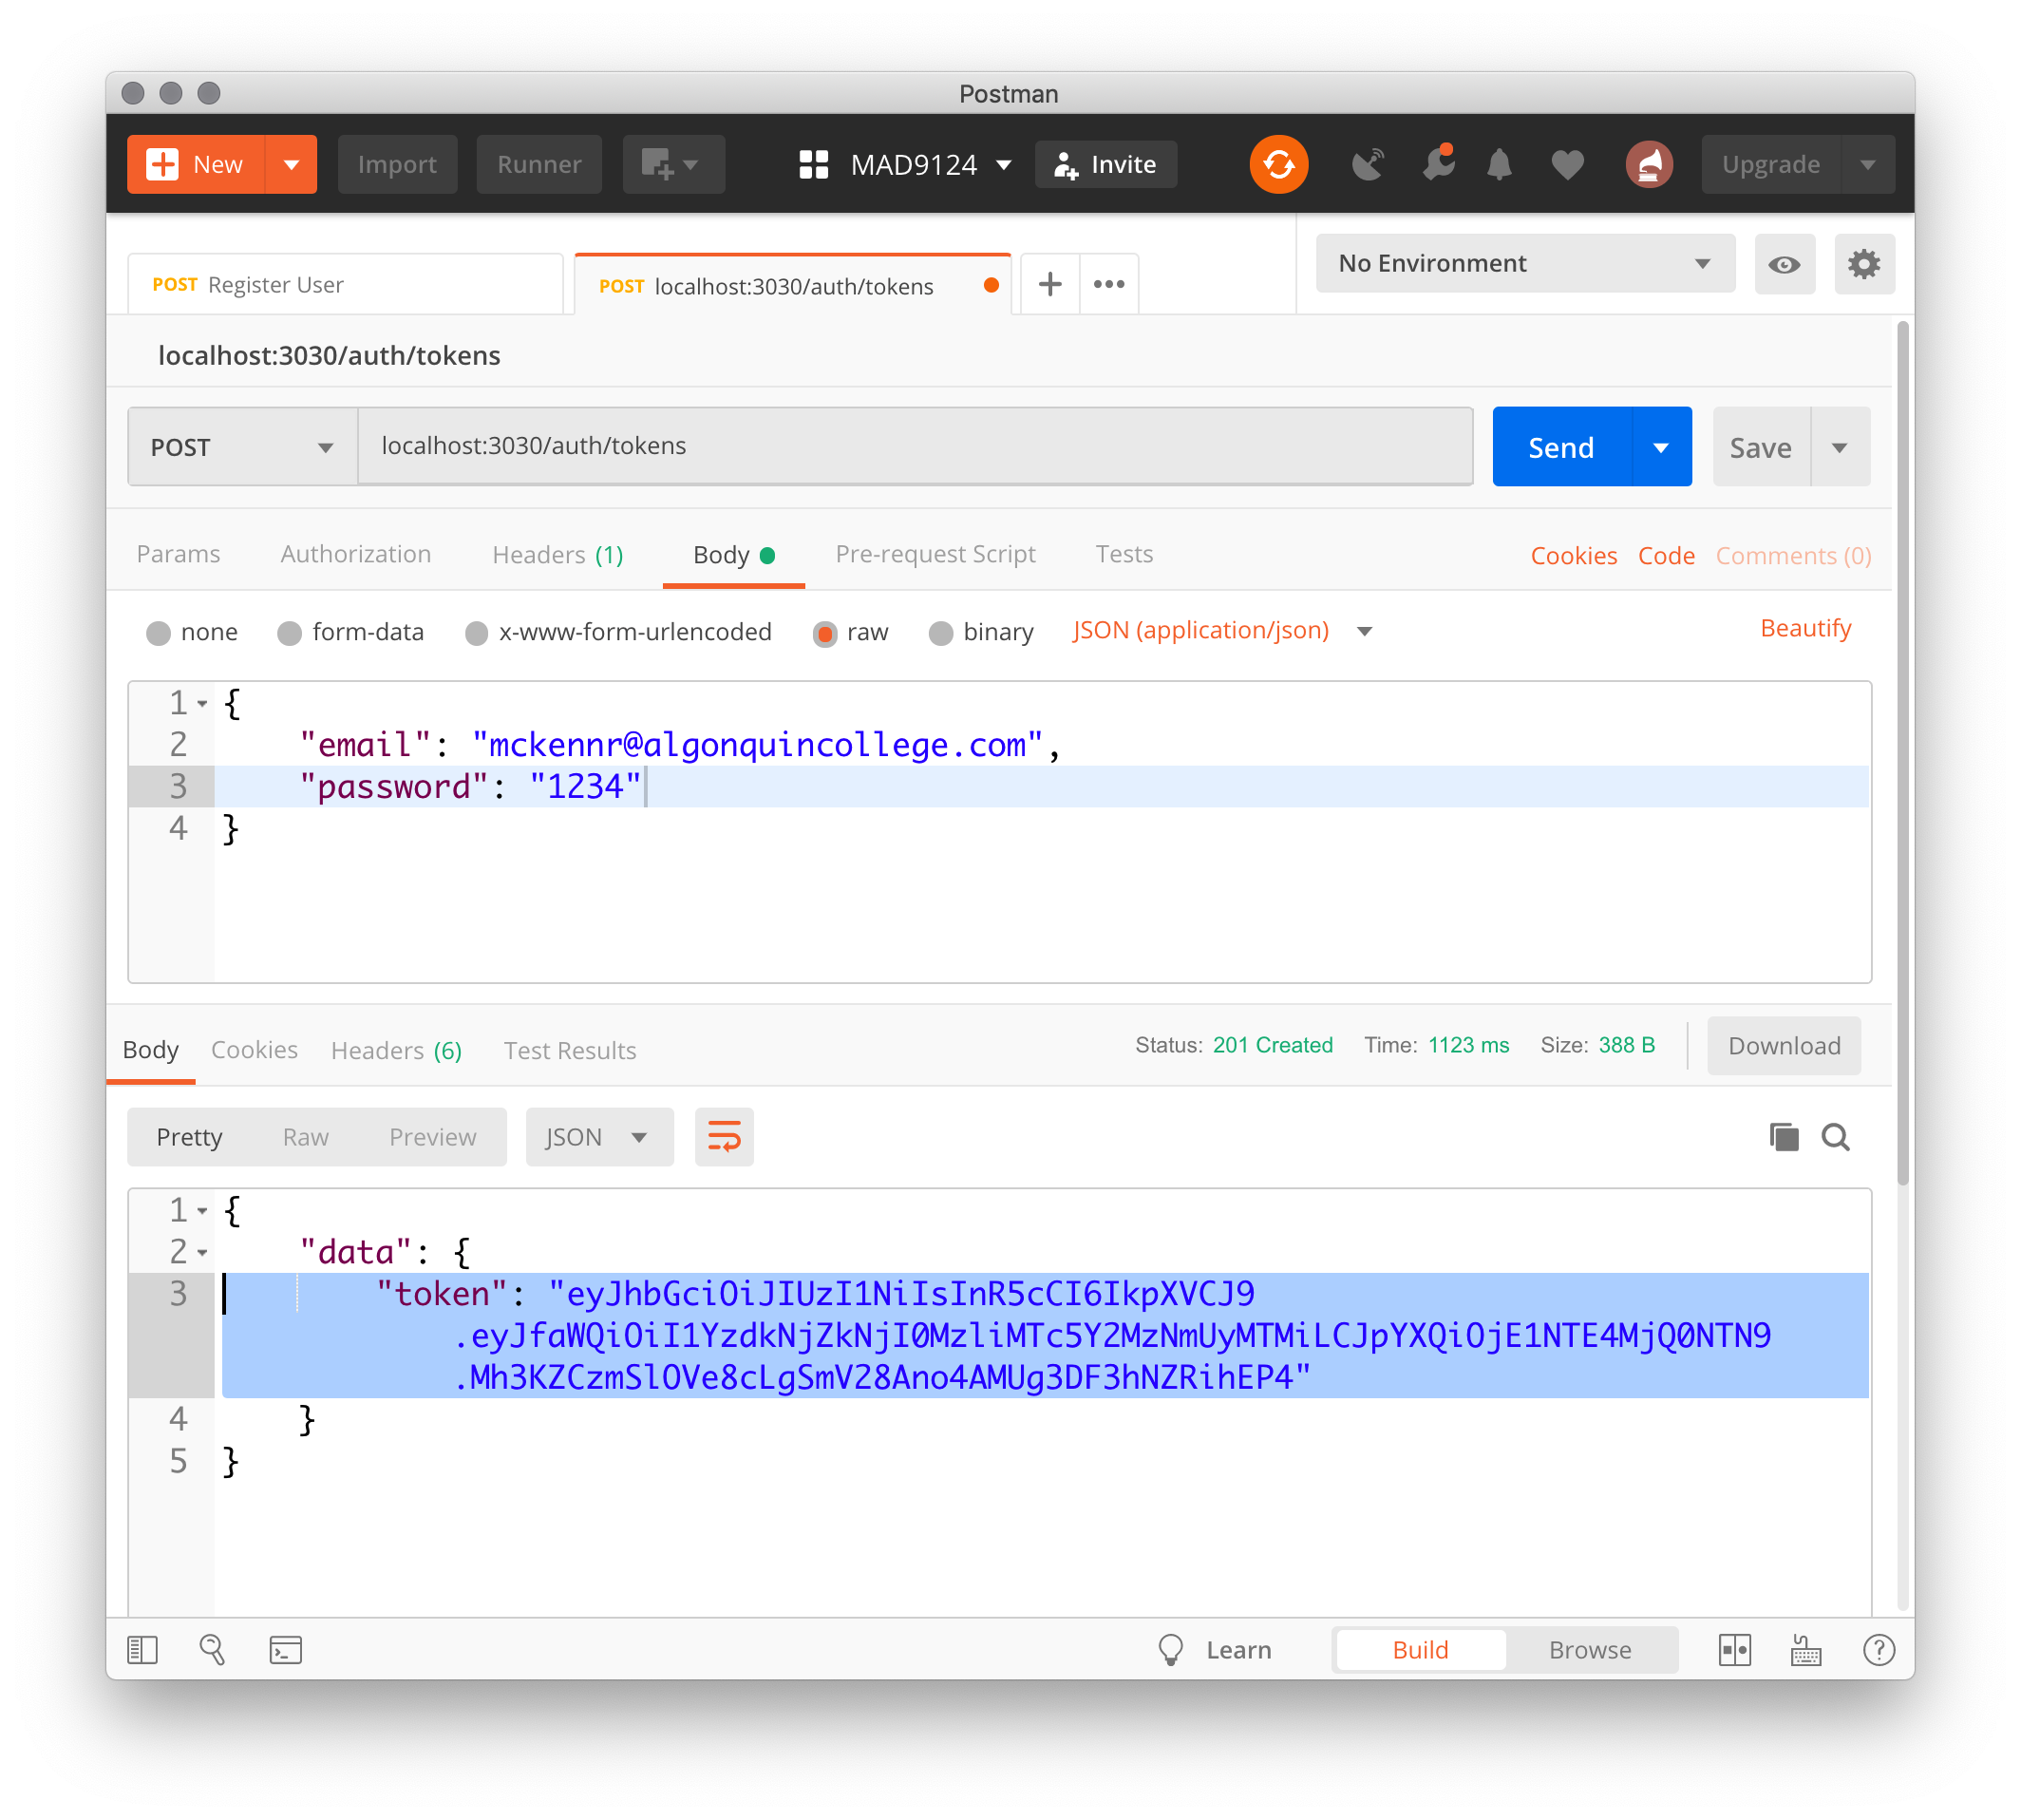Expand the Save button dropdown arrow

1839,446
